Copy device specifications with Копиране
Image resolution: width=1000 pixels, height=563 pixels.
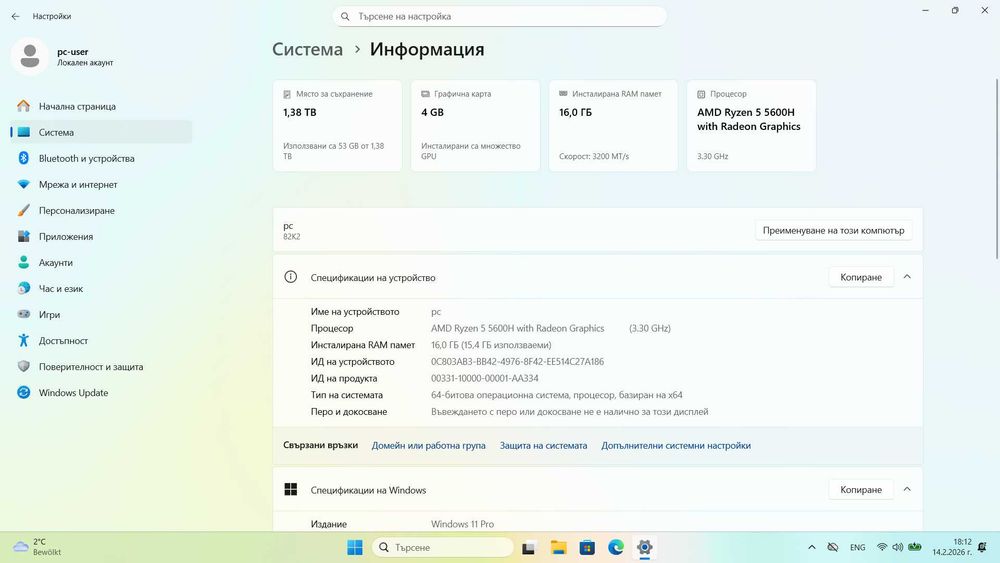tap(861, 277)
